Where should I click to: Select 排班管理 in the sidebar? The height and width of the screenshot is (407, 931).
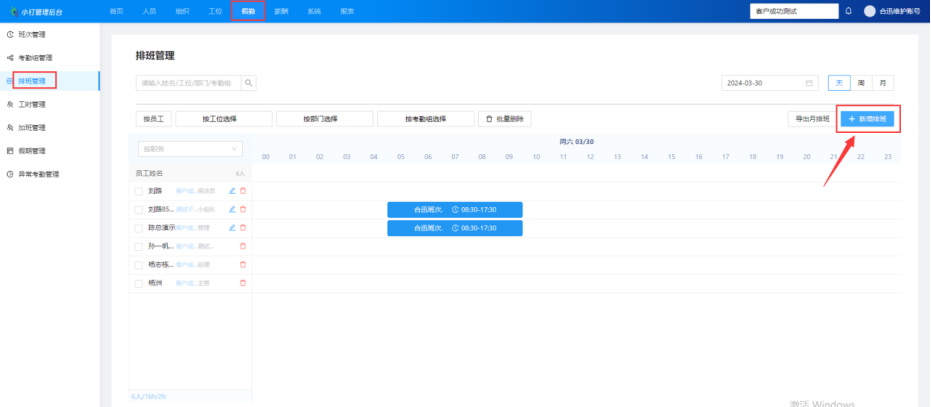coord(50,81)
